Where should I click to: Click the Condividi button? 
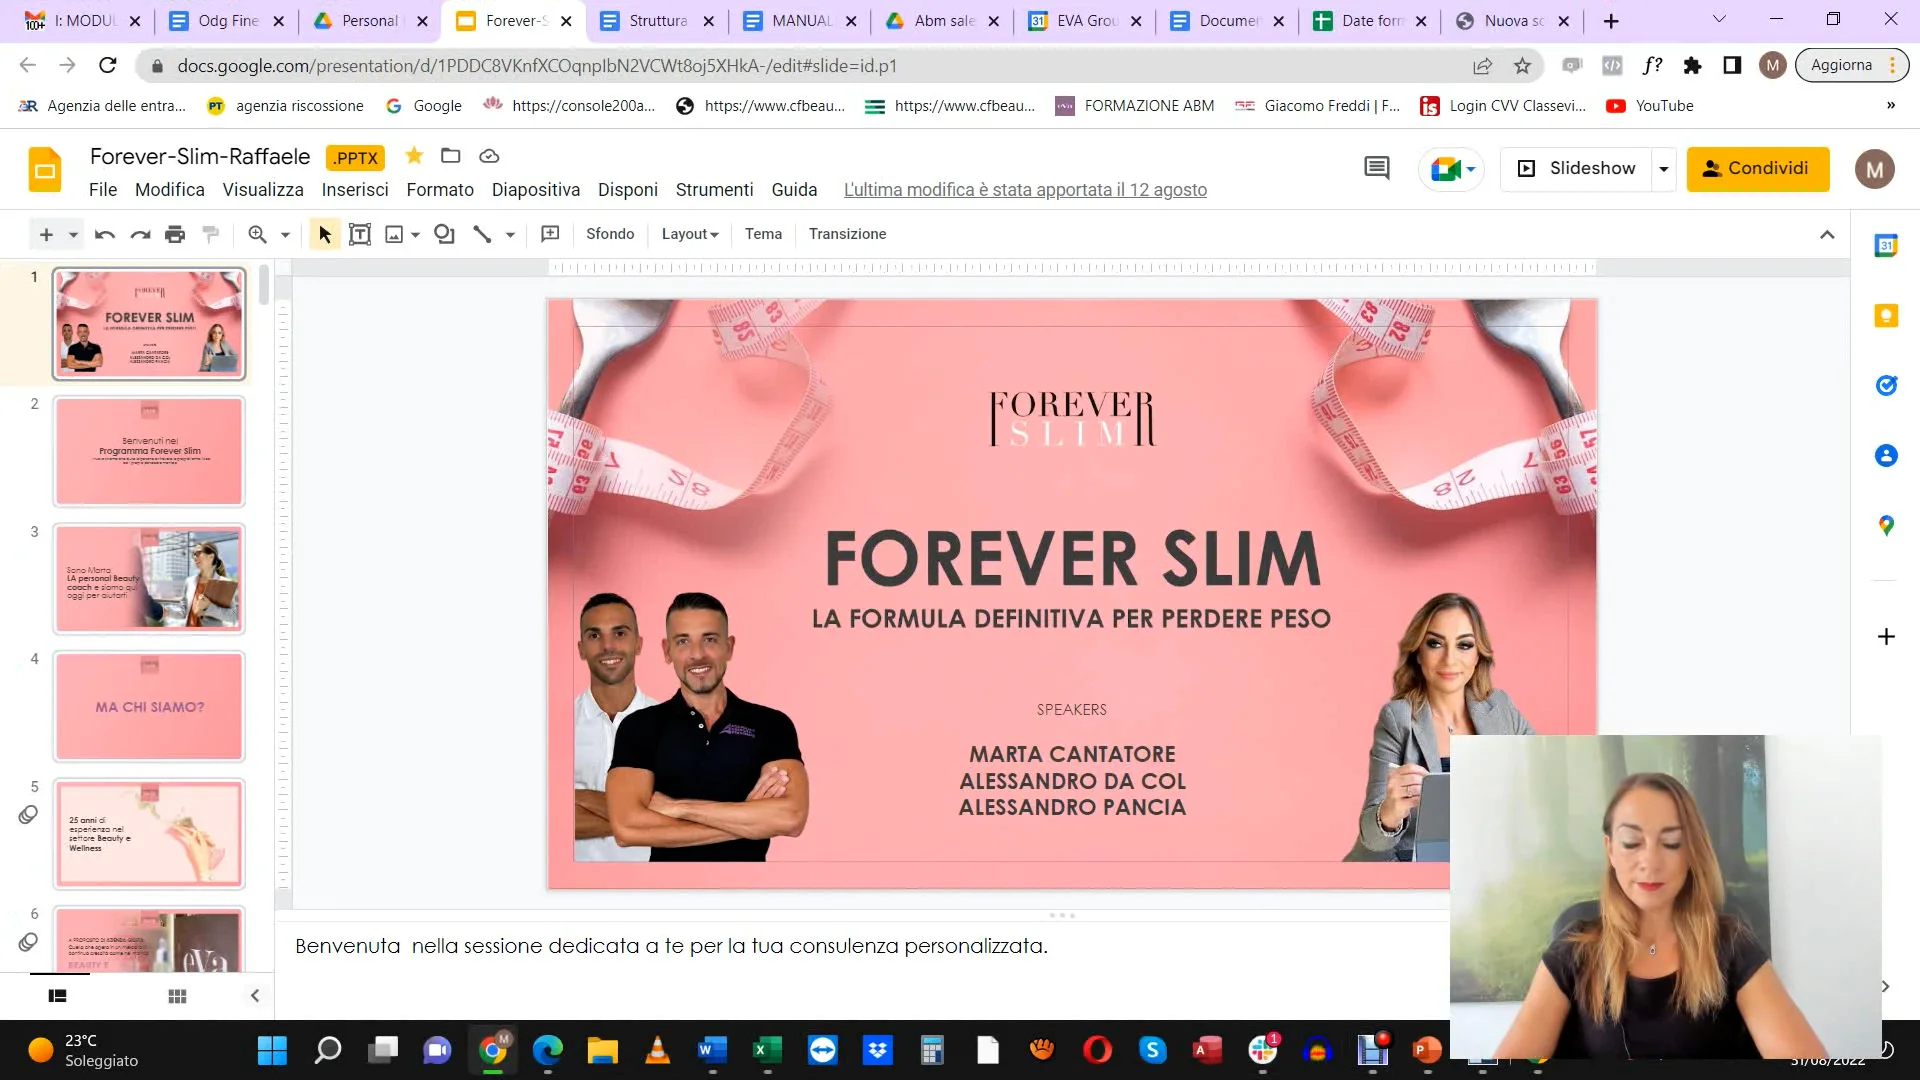tap(1757, 168)
